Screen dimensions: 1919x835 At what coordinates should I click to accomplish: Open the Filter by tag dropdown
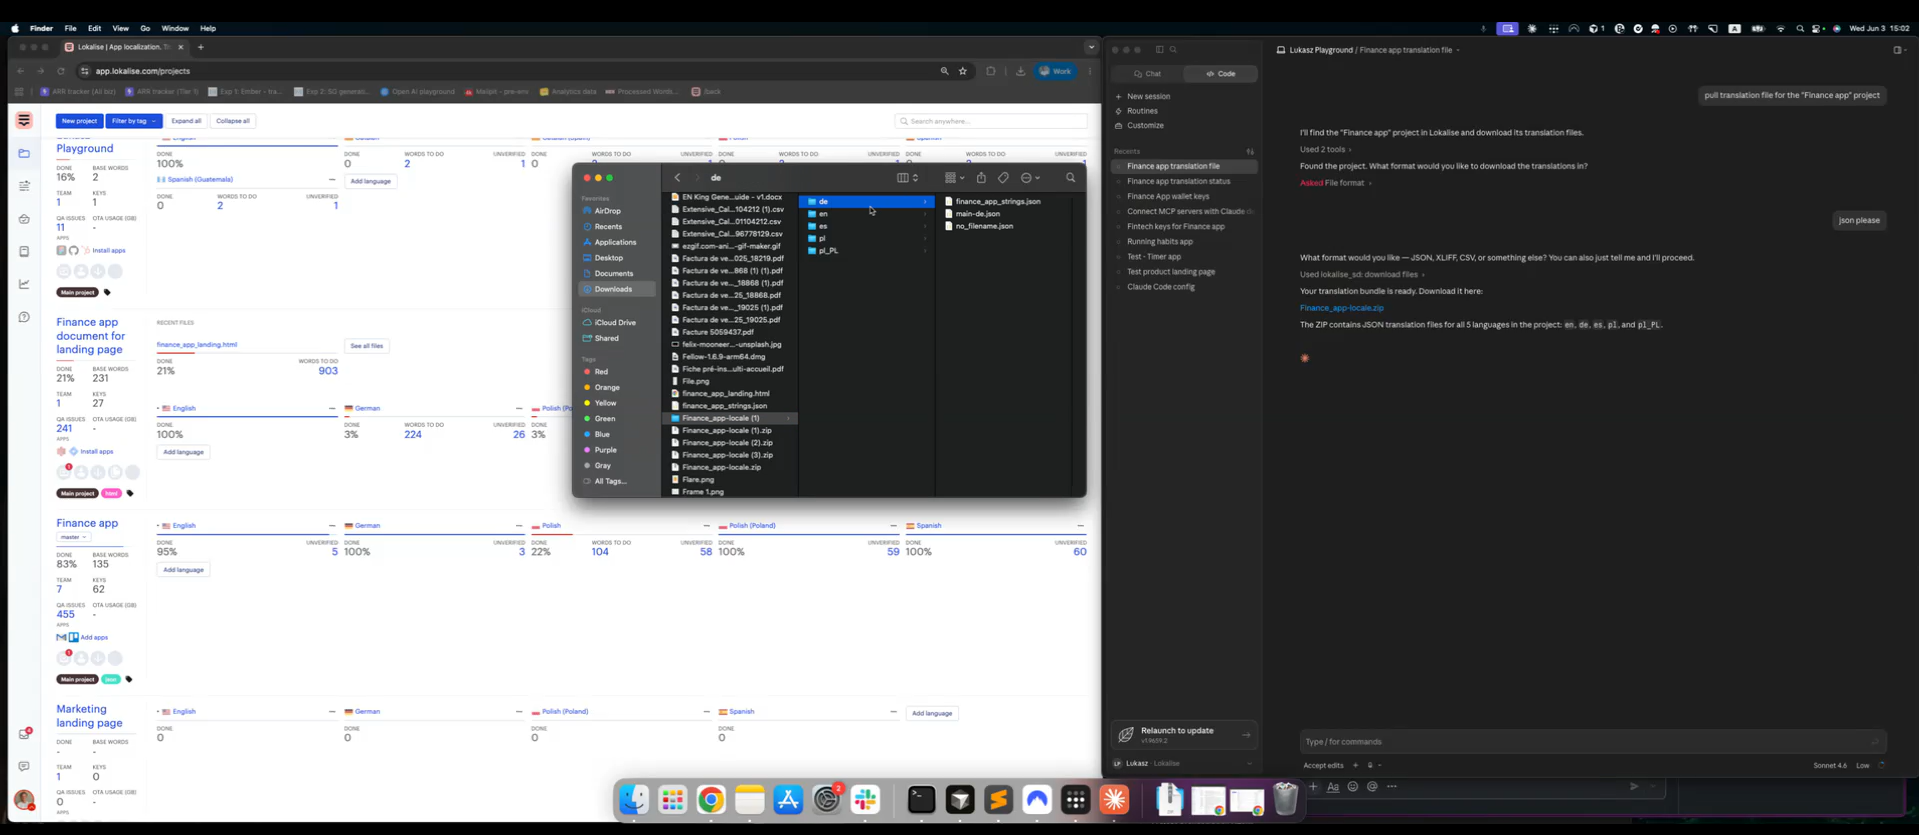133,121
